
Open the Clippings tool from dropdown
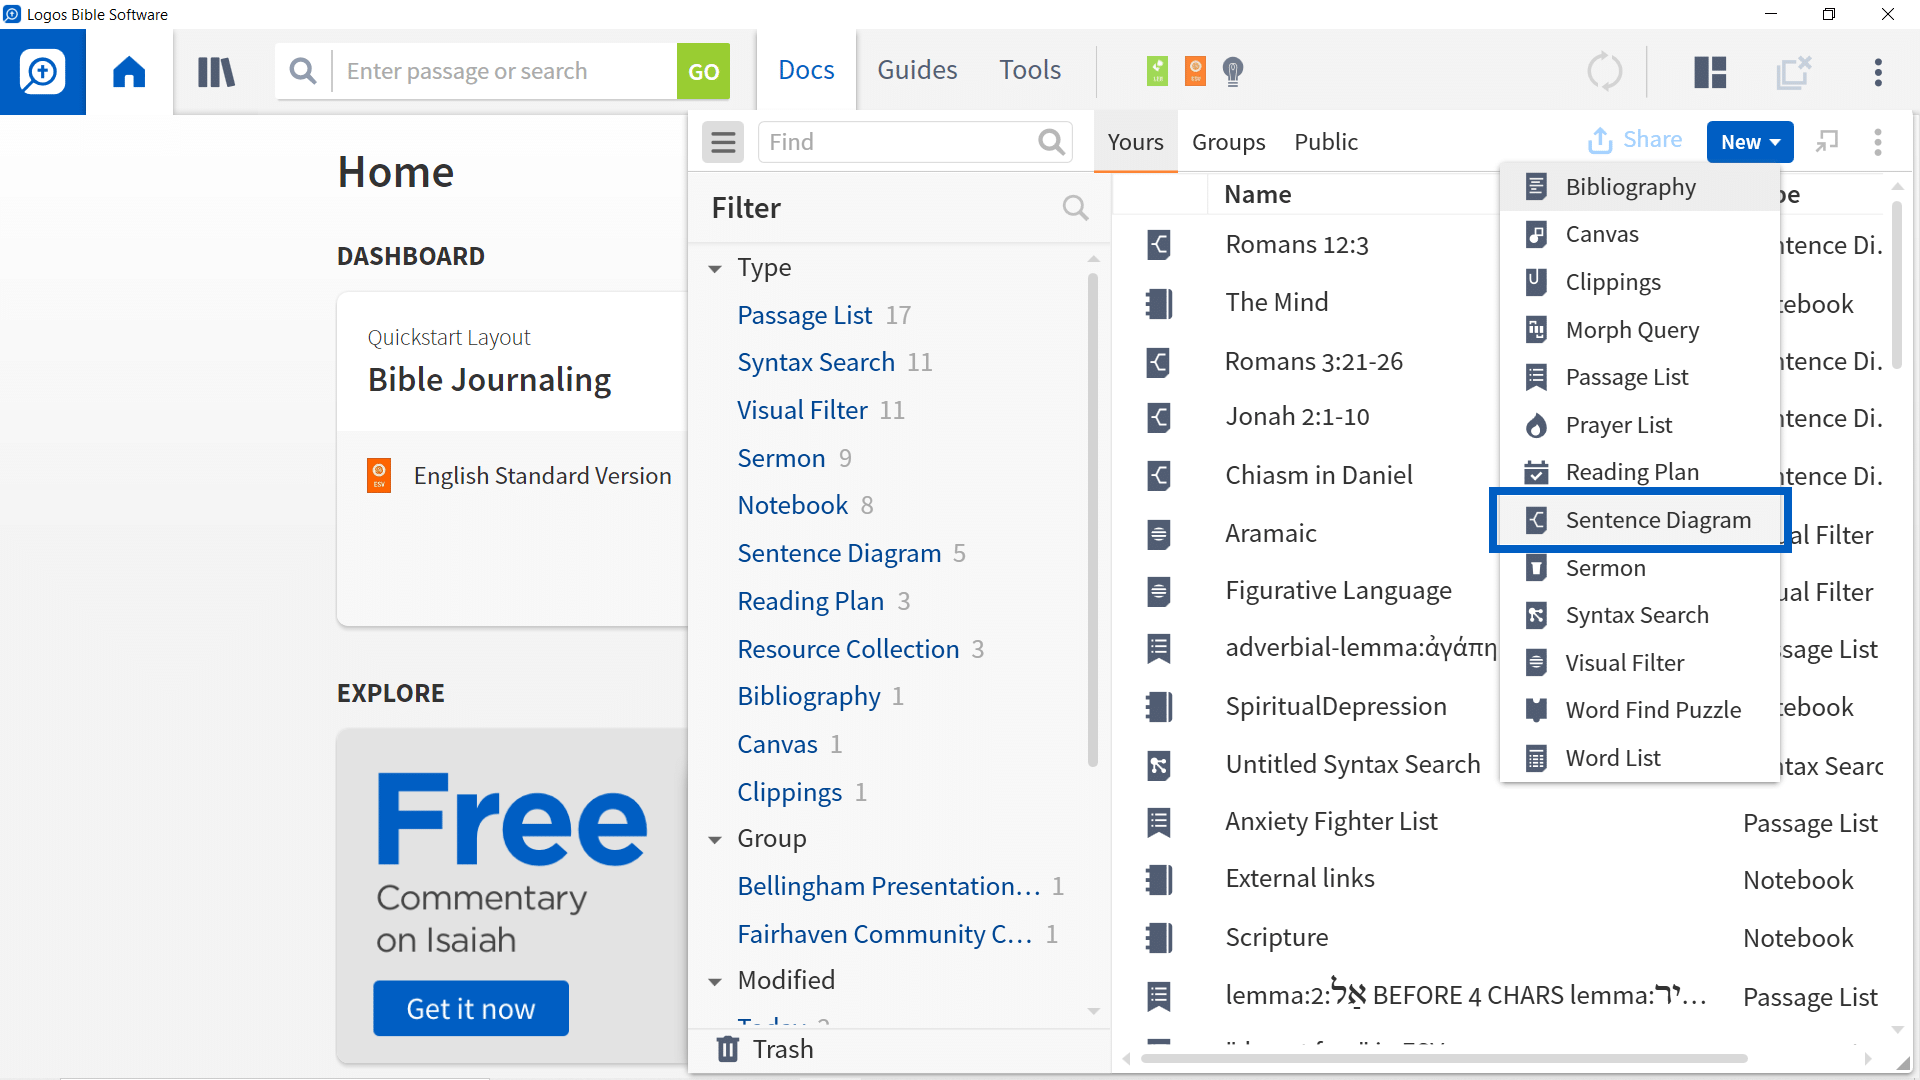click(x=1614, y=281)
